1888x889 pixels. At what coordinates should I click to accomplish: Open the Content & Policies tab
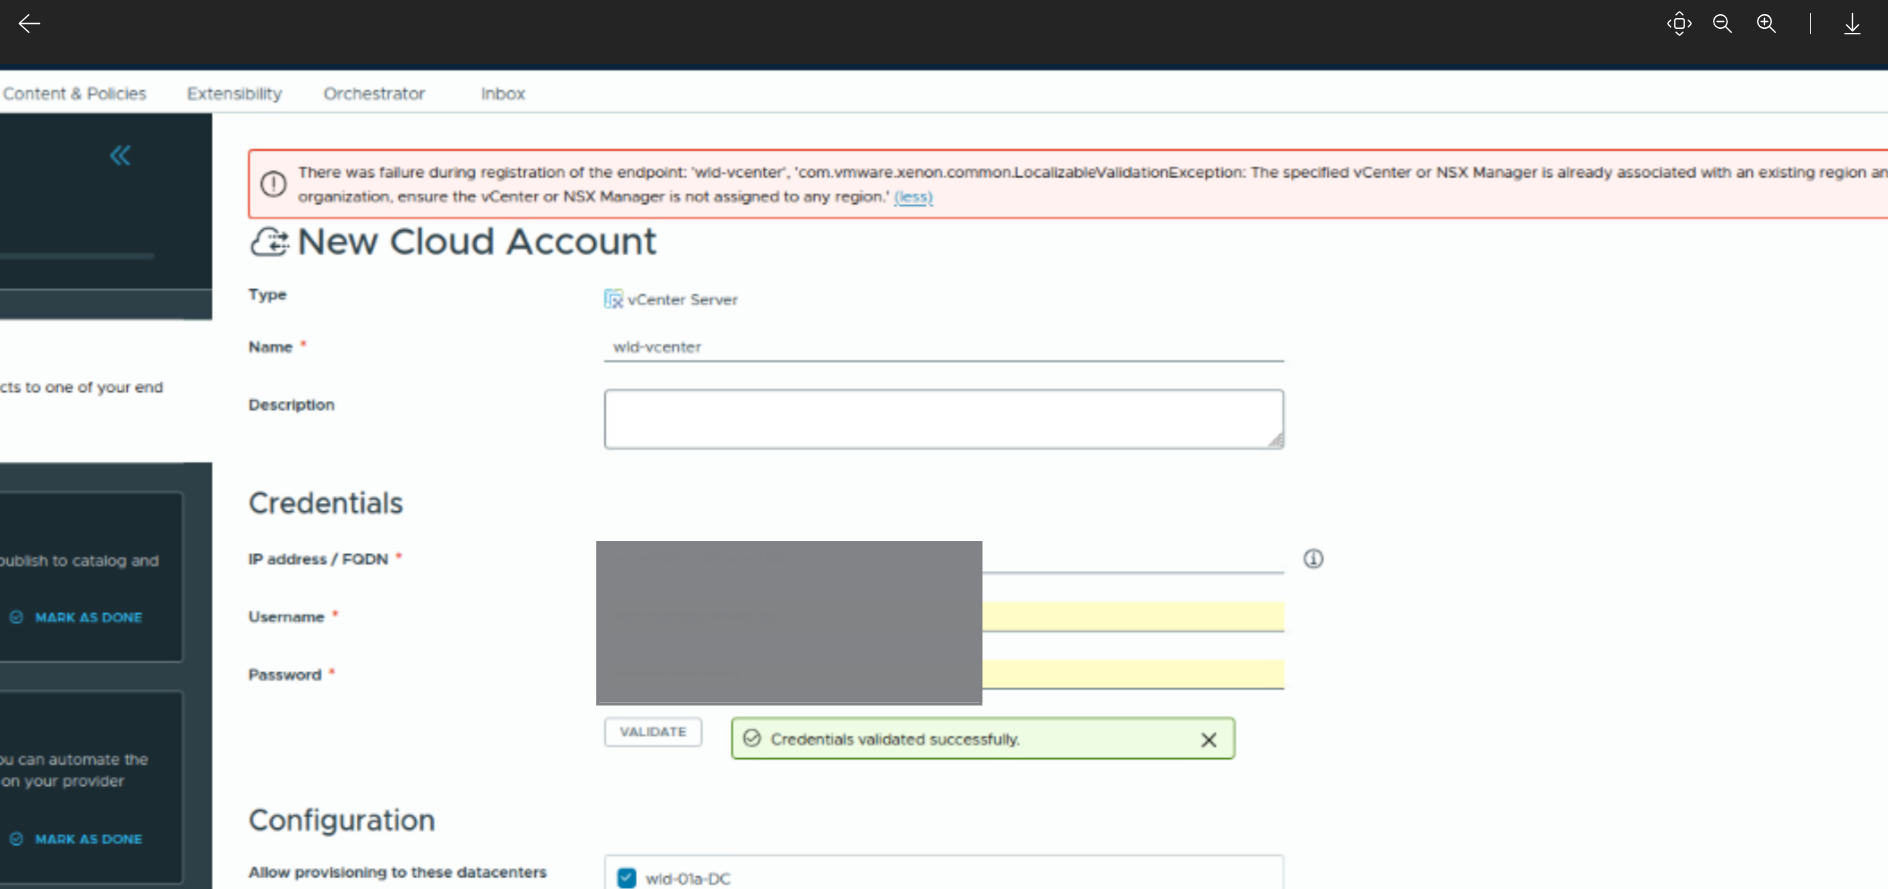74,94
